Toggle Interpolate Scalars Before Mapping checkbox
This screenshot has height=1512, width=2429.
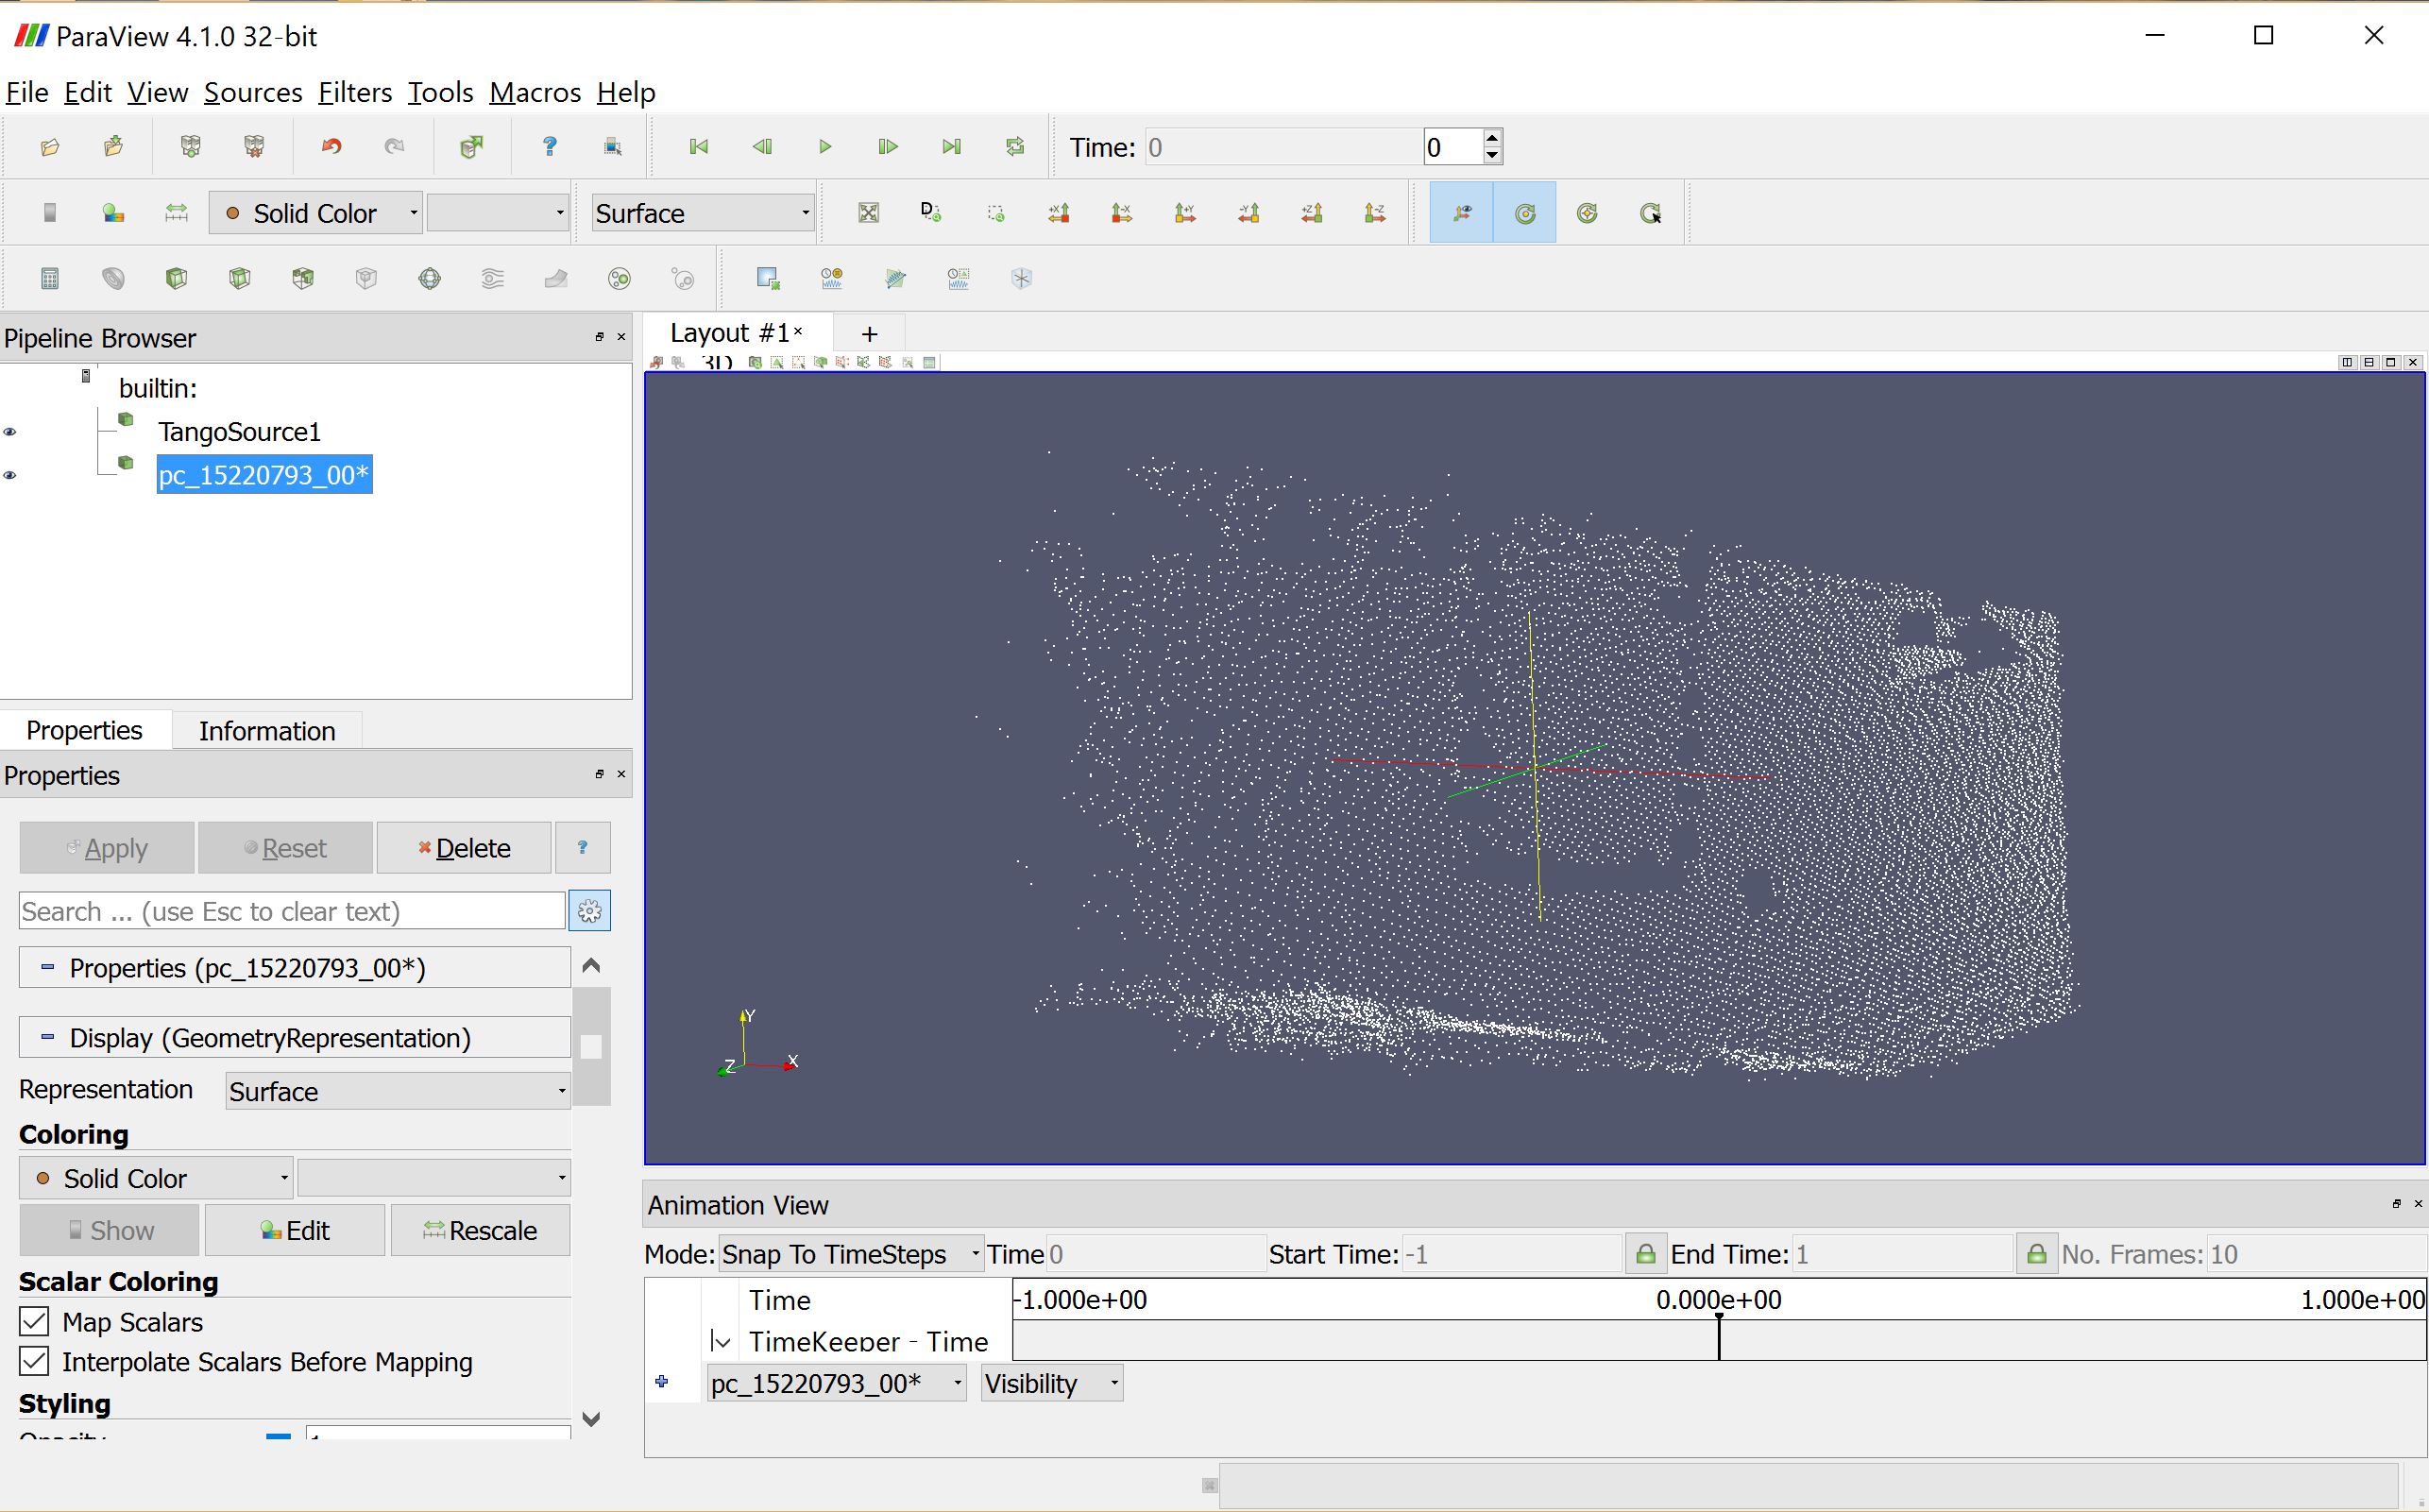[x=34, y=1362]
